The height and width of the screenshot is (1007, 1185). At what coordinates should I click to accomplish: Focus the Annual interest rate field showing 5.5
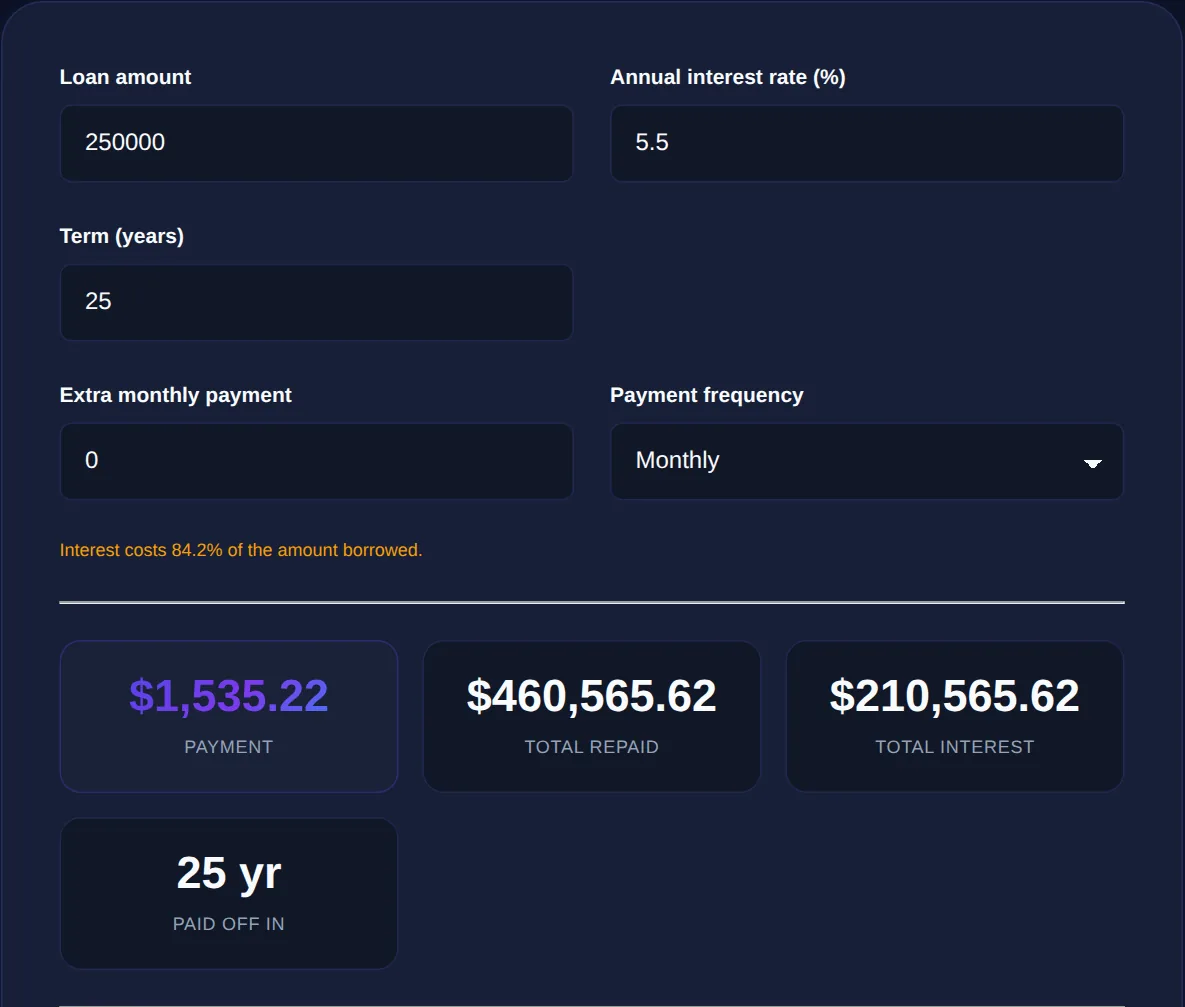point(867,143)
